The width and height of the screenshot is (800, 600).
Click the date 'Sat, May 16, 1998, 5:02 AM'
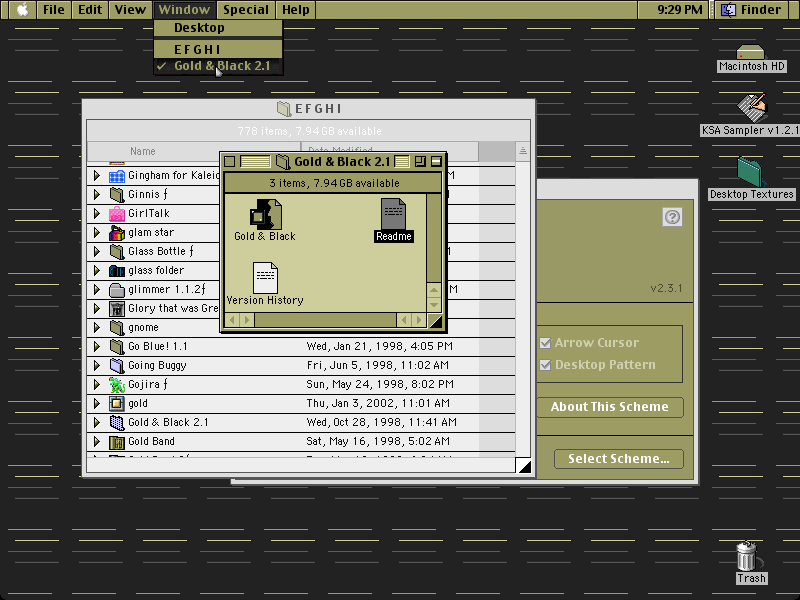(378, 442)
